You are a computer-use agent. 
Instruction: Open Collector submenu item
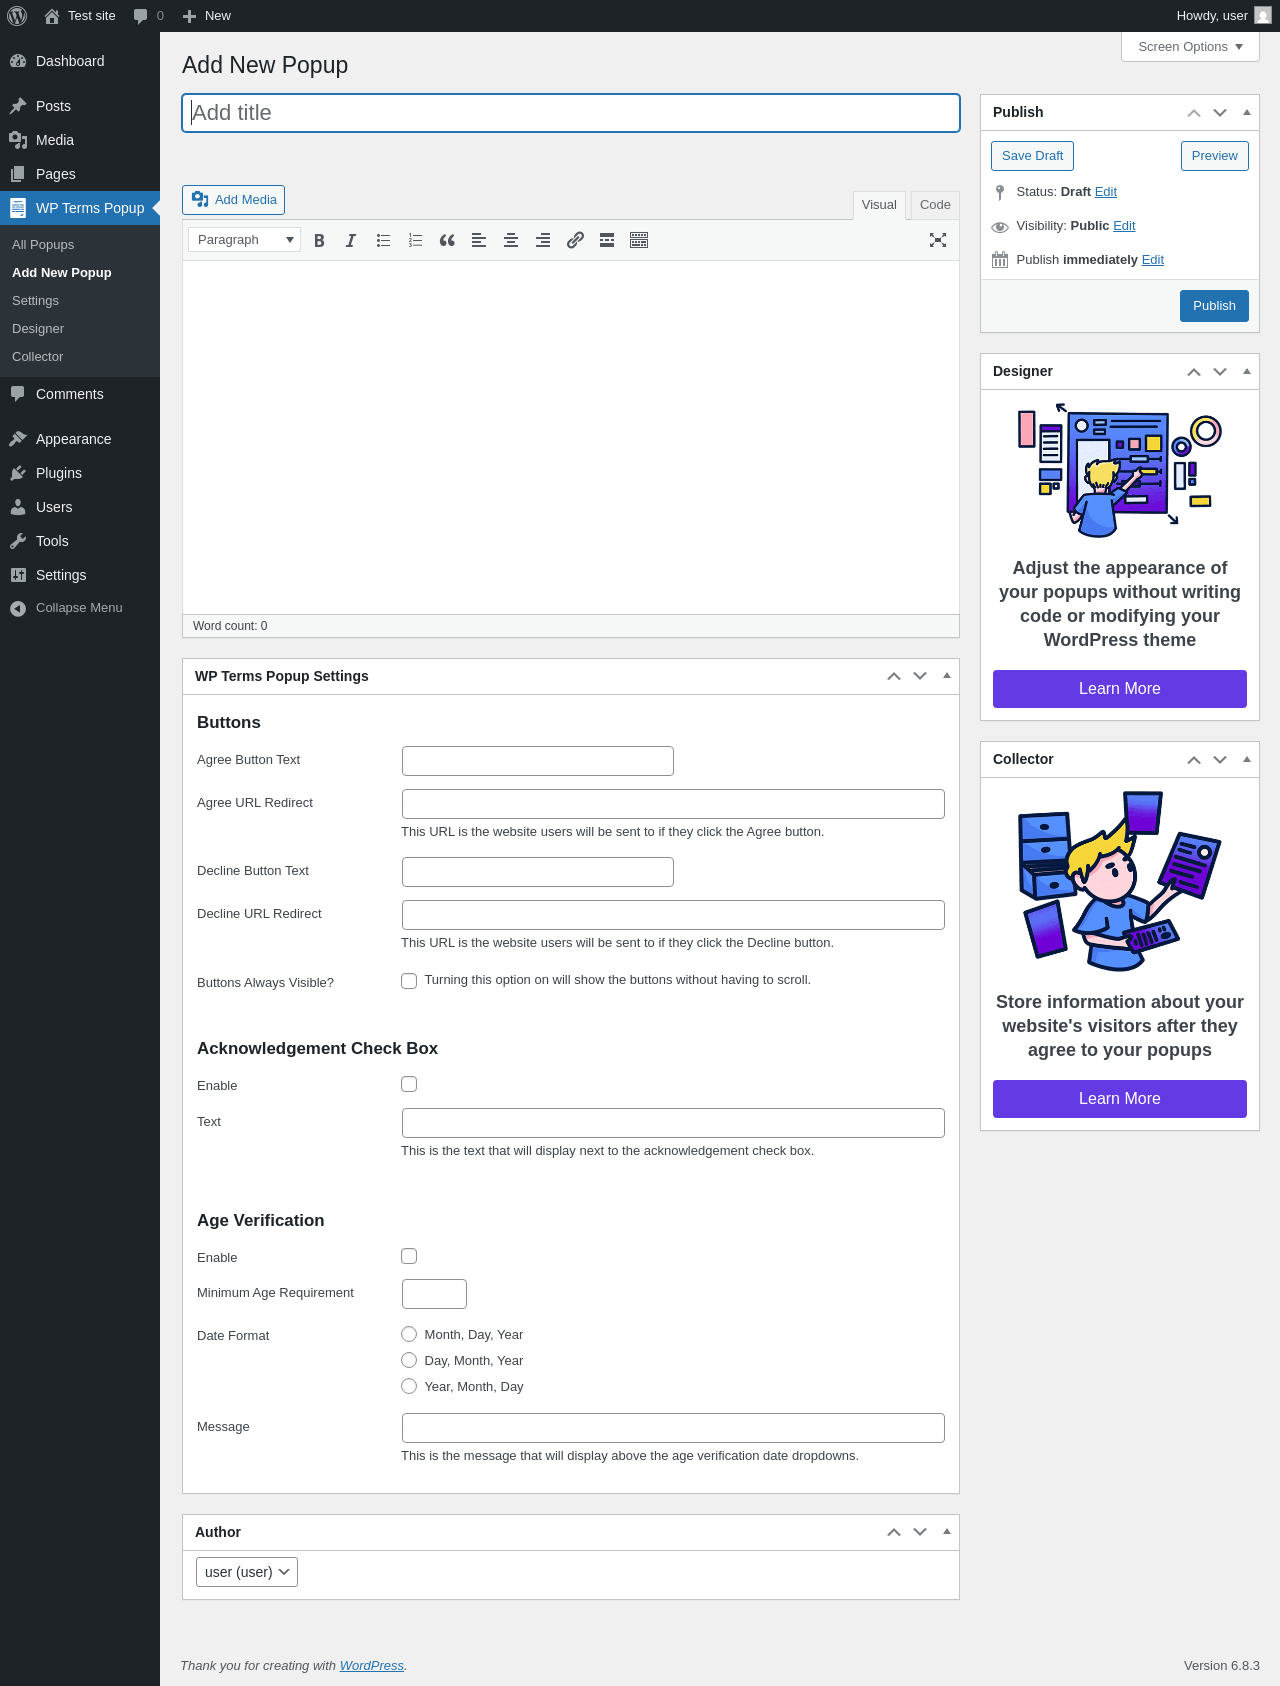click(x=37, y=357)
